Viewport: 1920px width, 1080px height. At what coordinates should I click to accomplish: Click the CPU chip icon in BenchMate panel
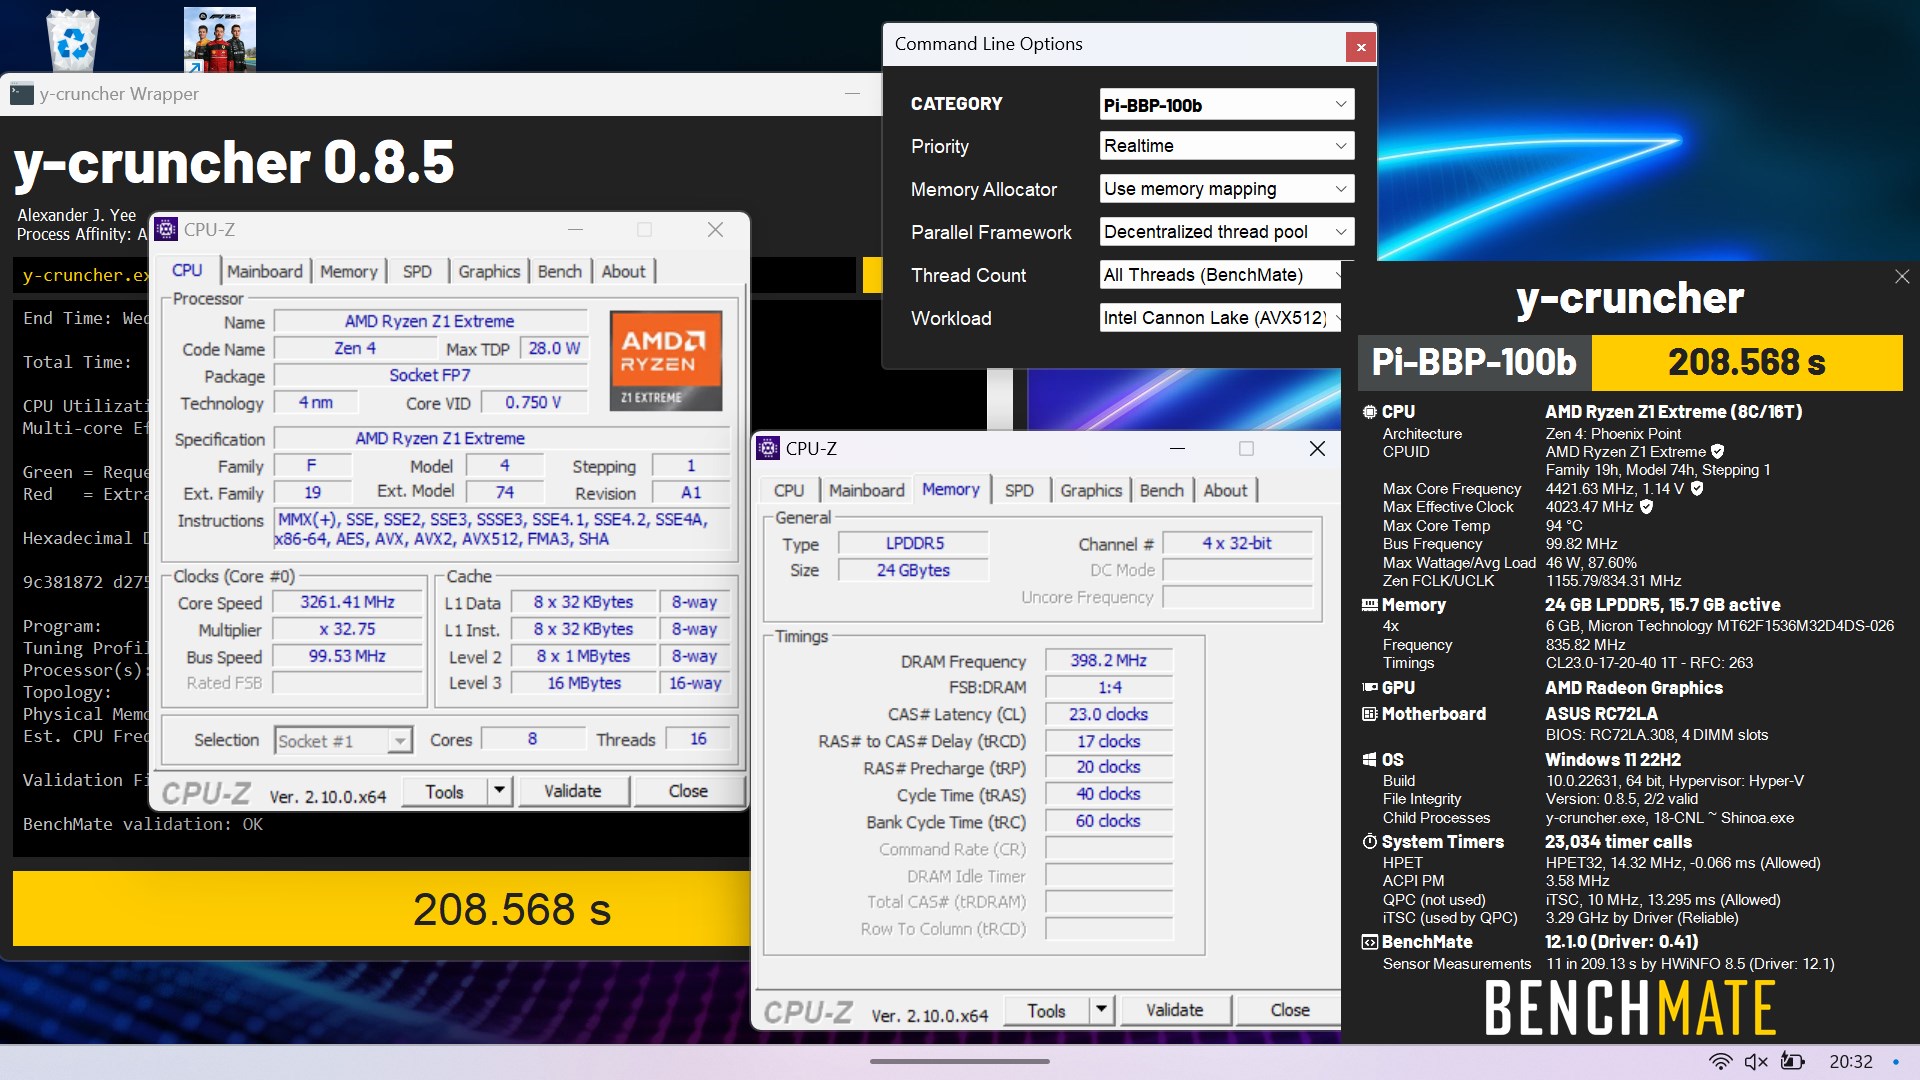pyautogui.click(x=1369, y=412)
